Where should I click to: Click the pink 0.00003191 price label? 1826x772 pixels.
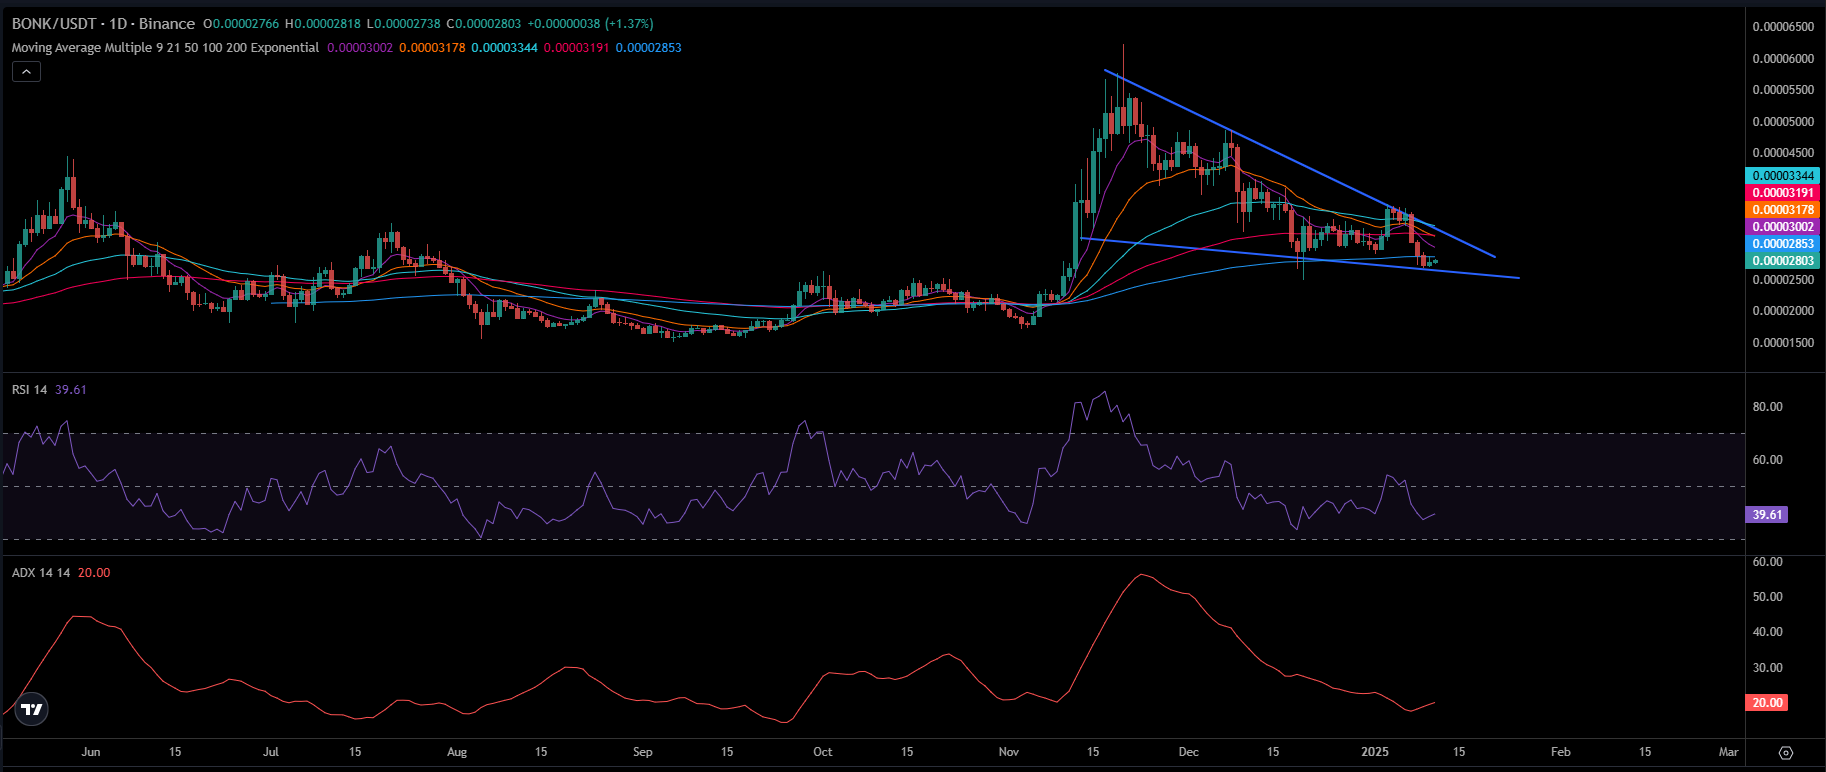(x=1783, y=193)
